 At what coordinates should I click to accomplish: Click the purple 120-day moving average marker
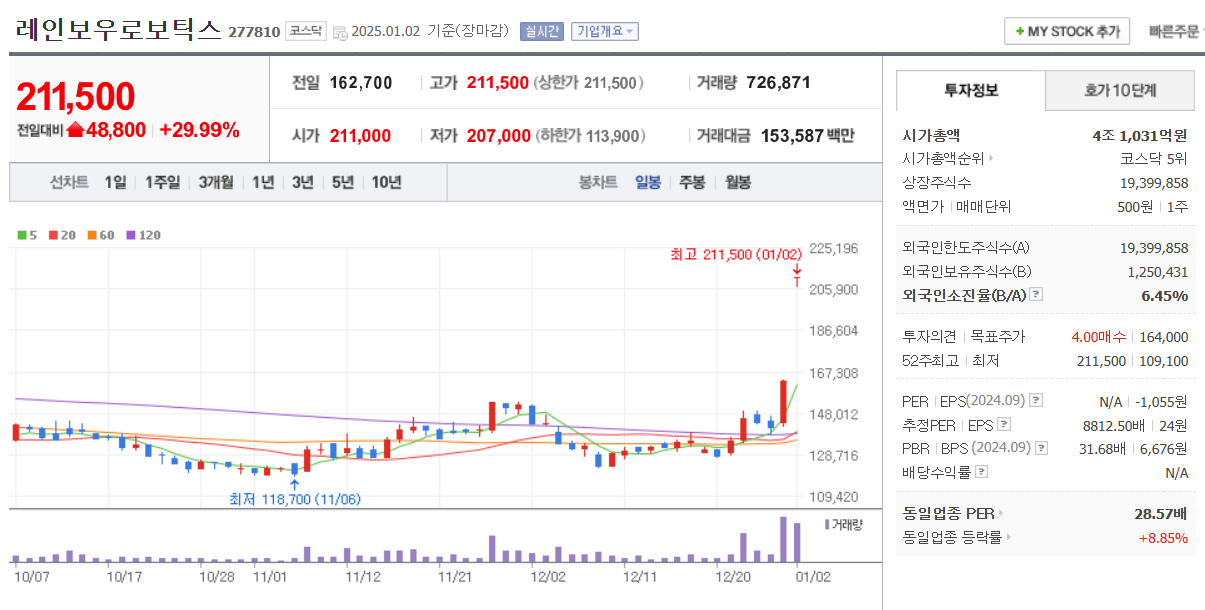[x=129, y=236]
